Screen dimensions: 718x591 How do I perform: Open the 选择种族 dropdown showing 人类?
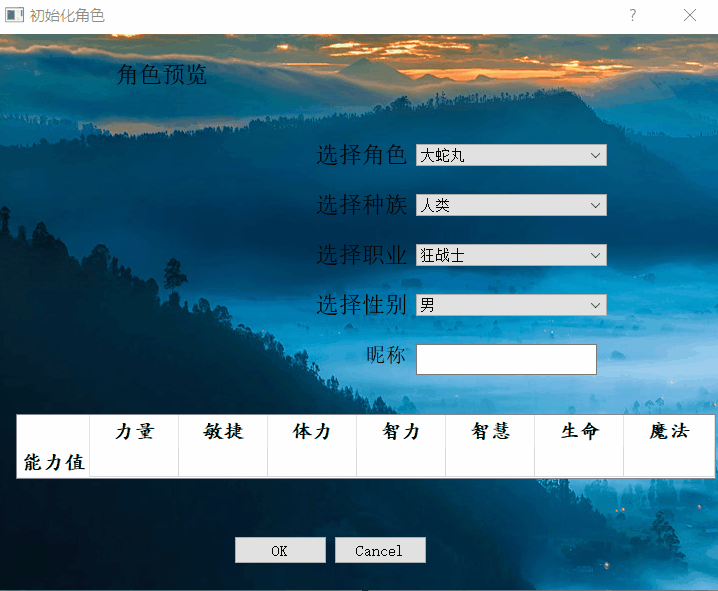511,205
